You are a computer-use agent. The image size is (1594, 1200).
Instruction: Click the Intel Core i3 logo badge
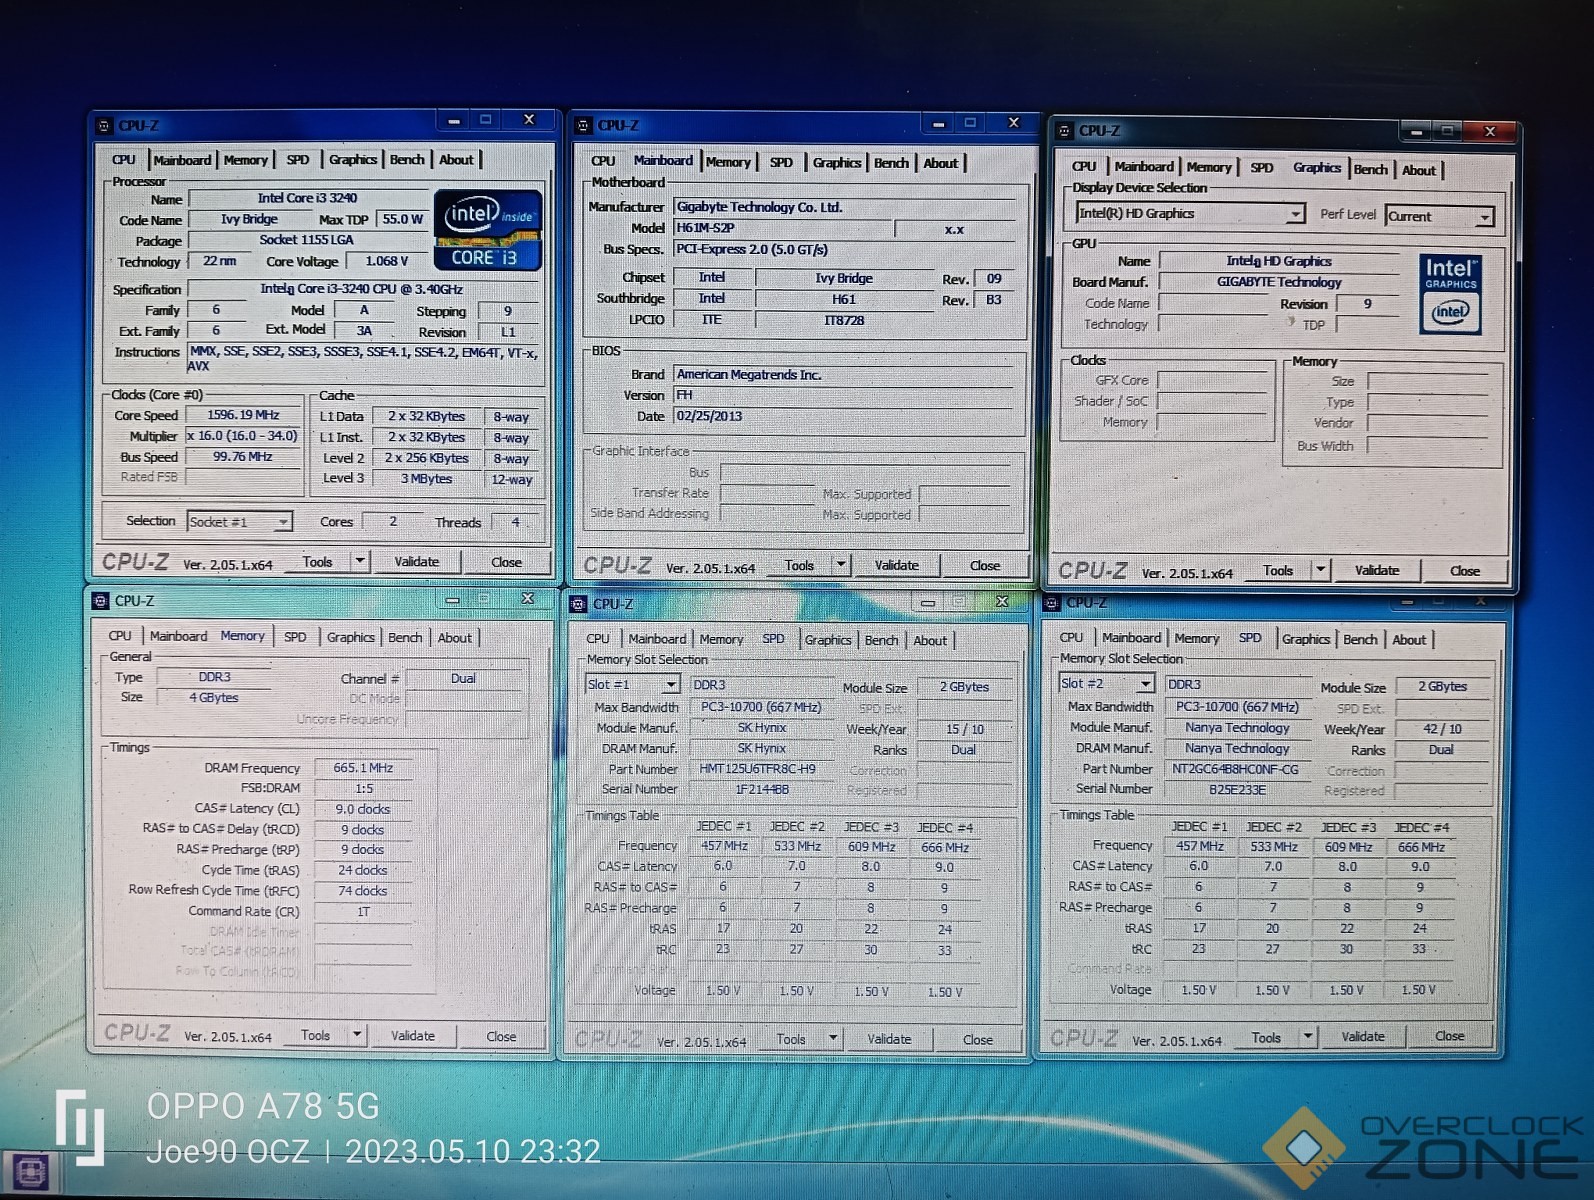tap(488, 231)
